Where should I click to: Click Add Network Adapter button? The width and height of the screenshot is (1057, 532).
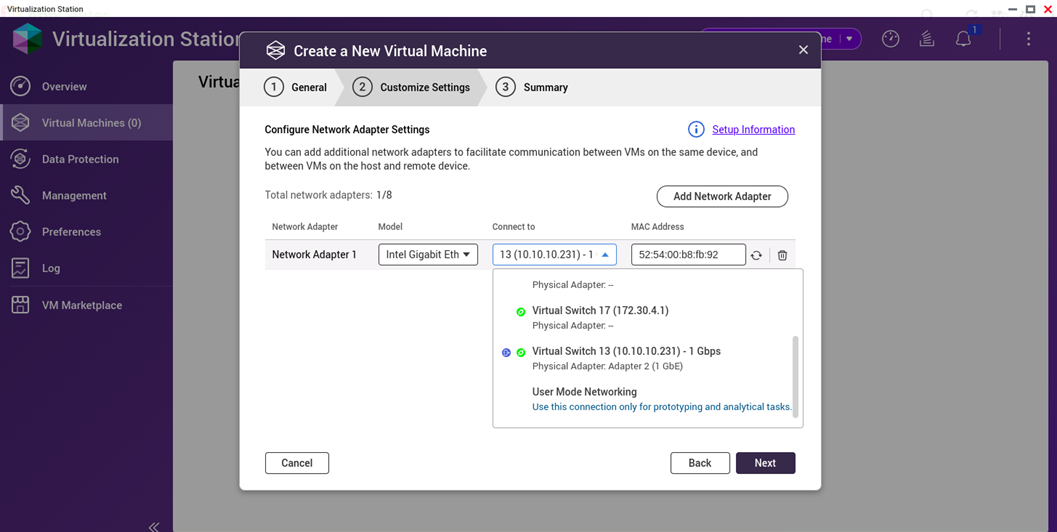(722, 196)
